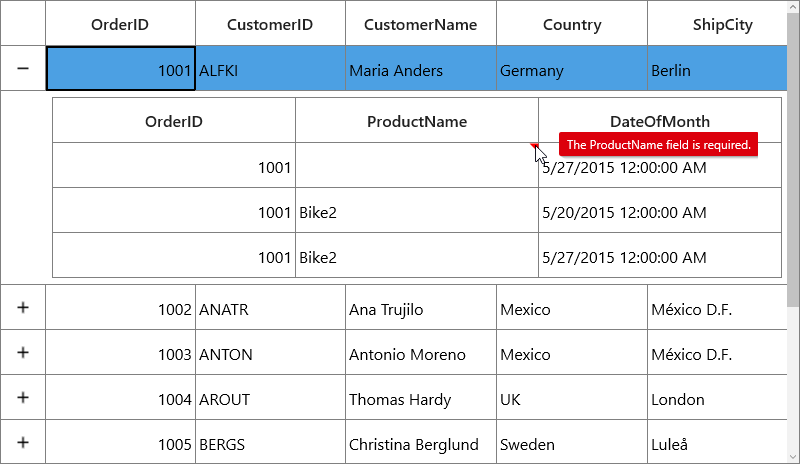
Task: Expand details for order 1003
Action: pyautogui.click(x=23, y=352)
